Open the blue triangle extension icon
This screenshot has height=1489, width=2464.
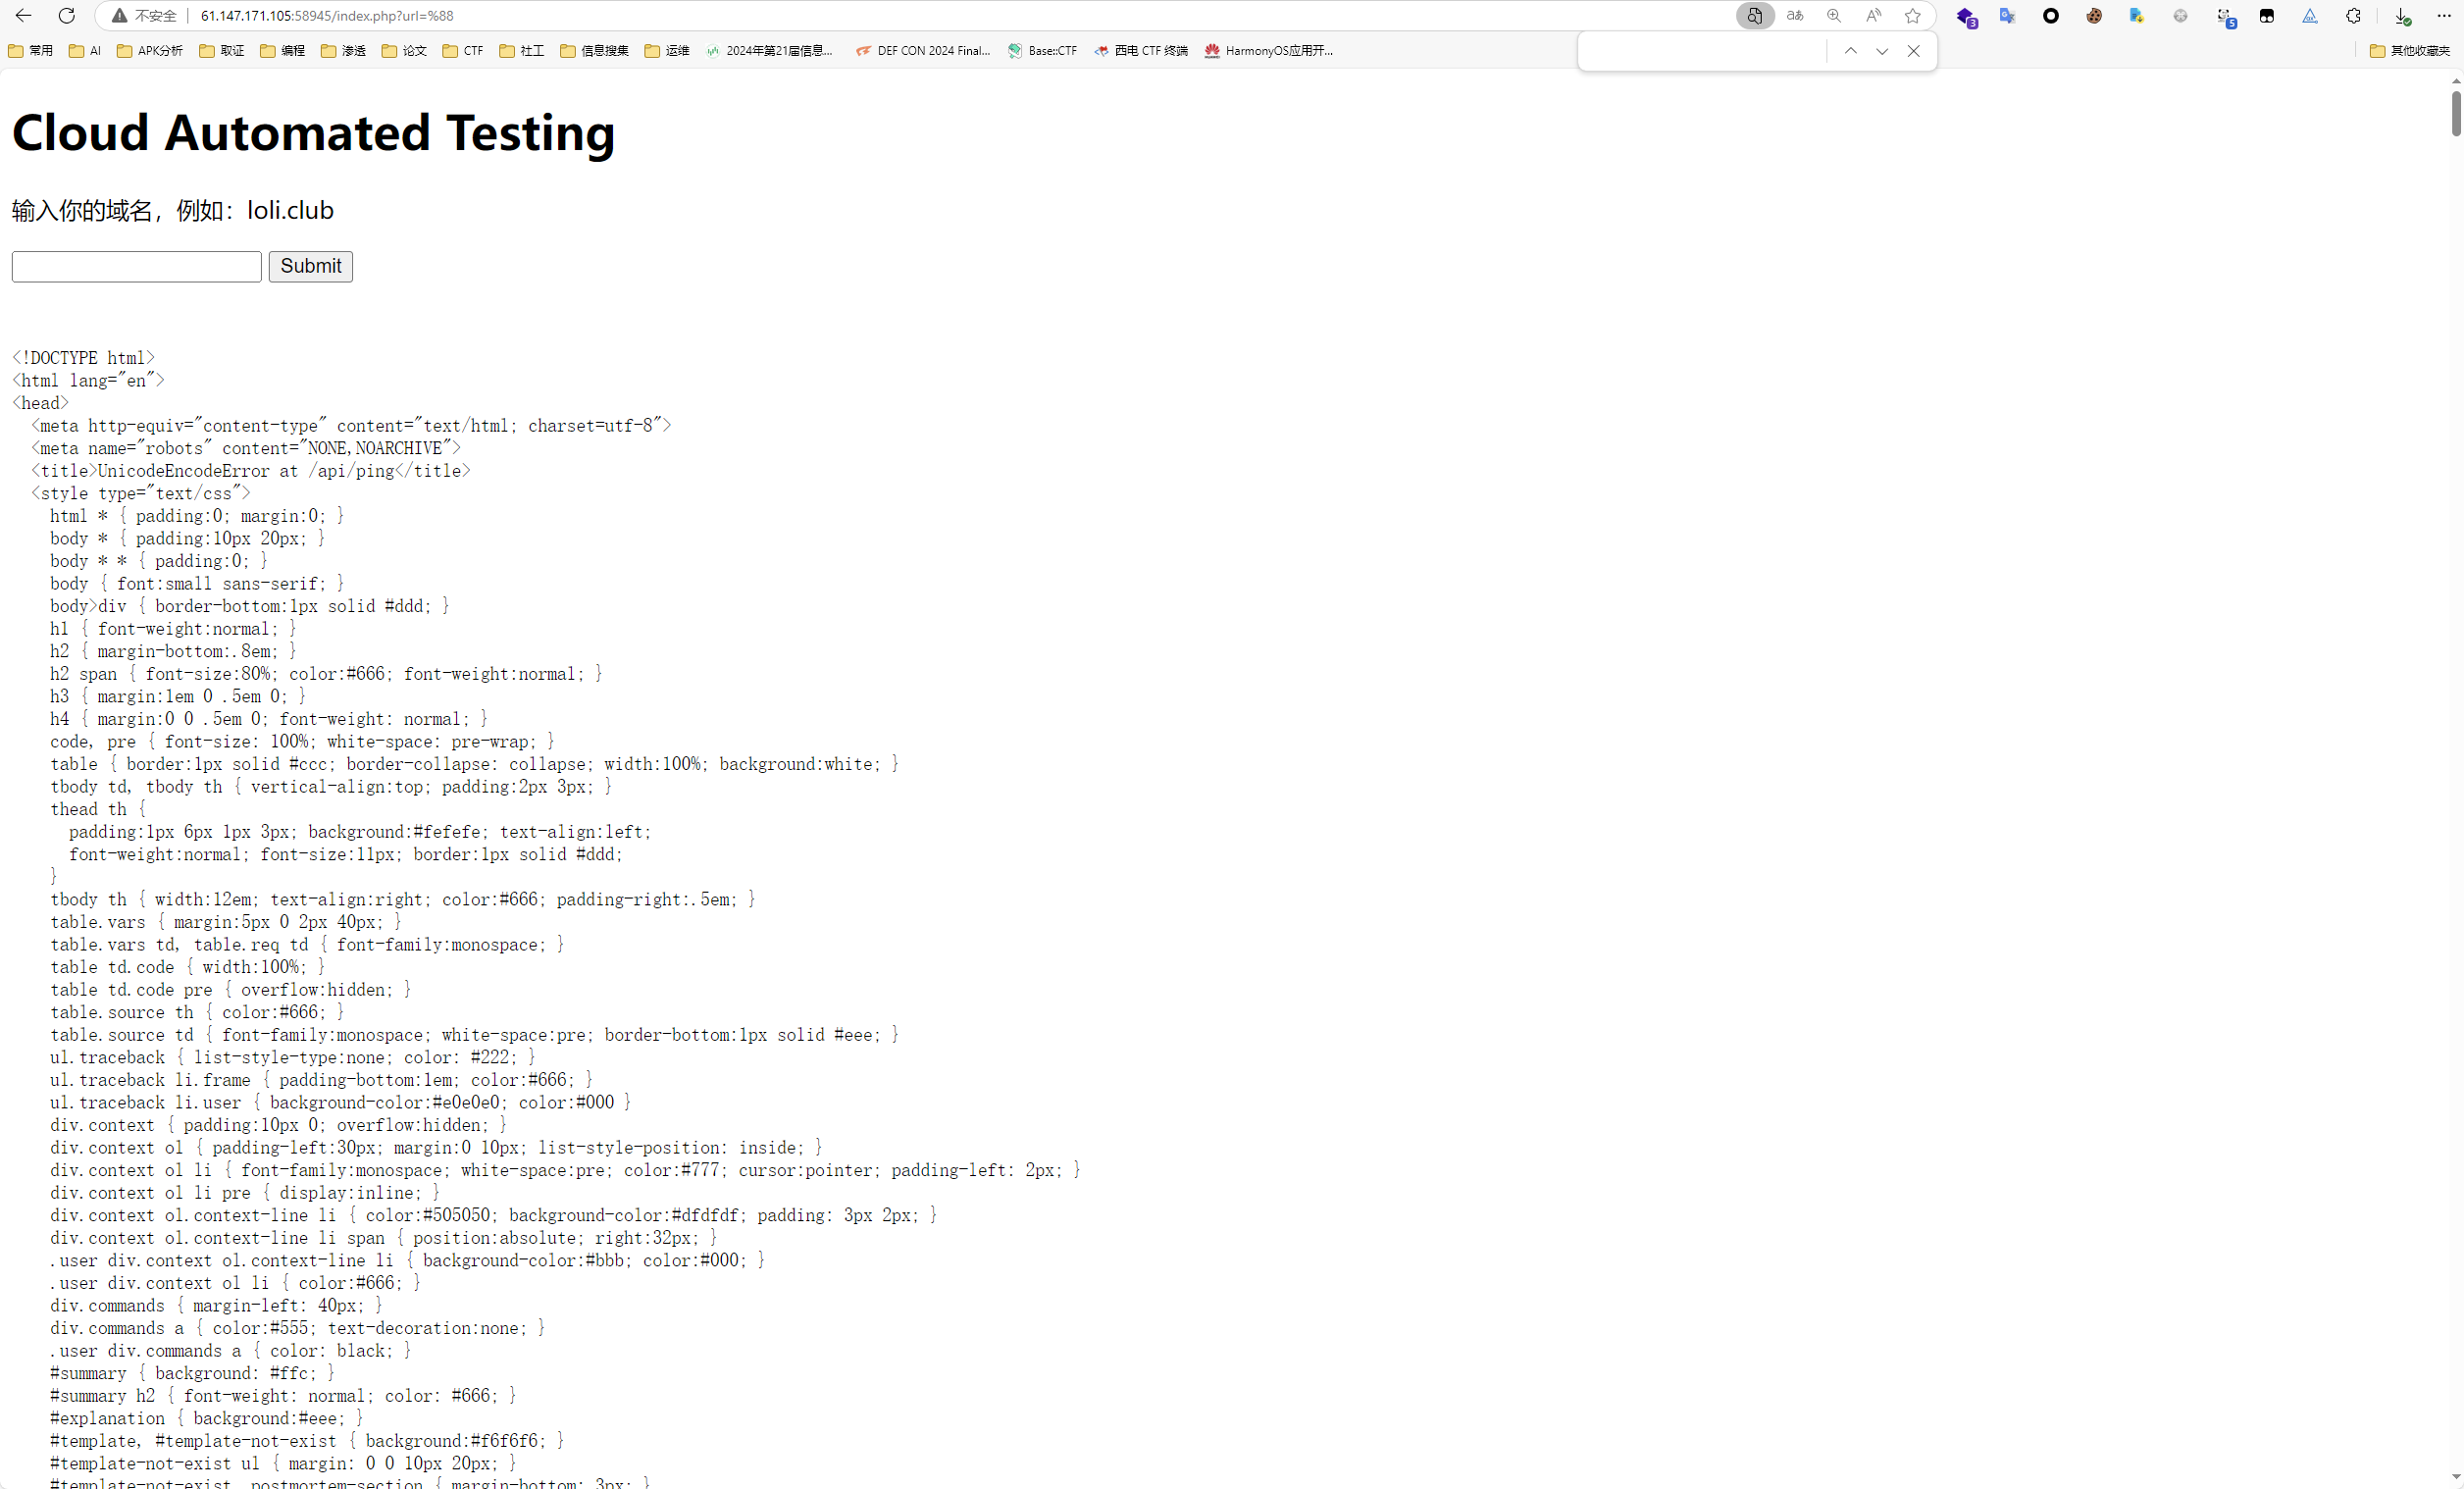[2310, 16]
